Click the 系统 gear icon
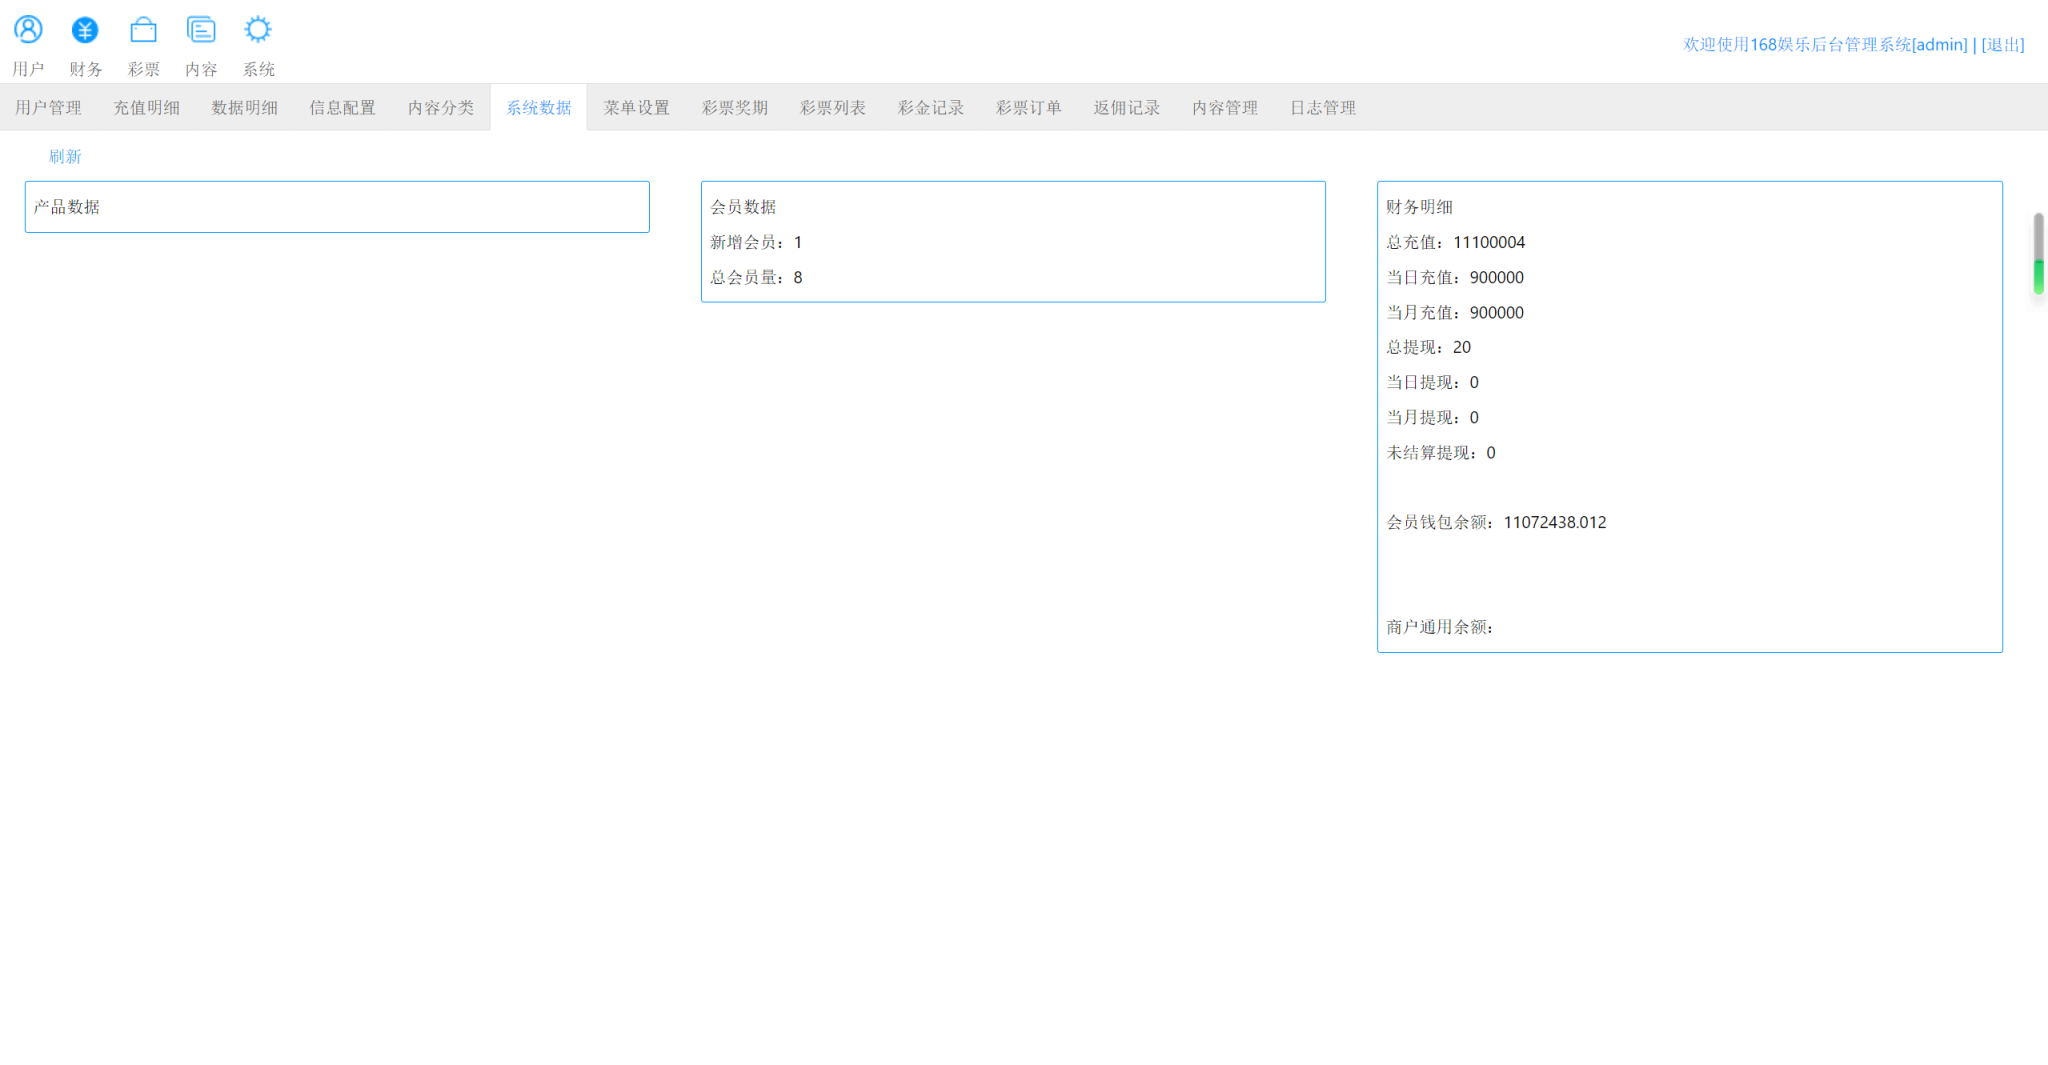The height and width of the screenshot is (1065, 2048). [x=258, y=30]
